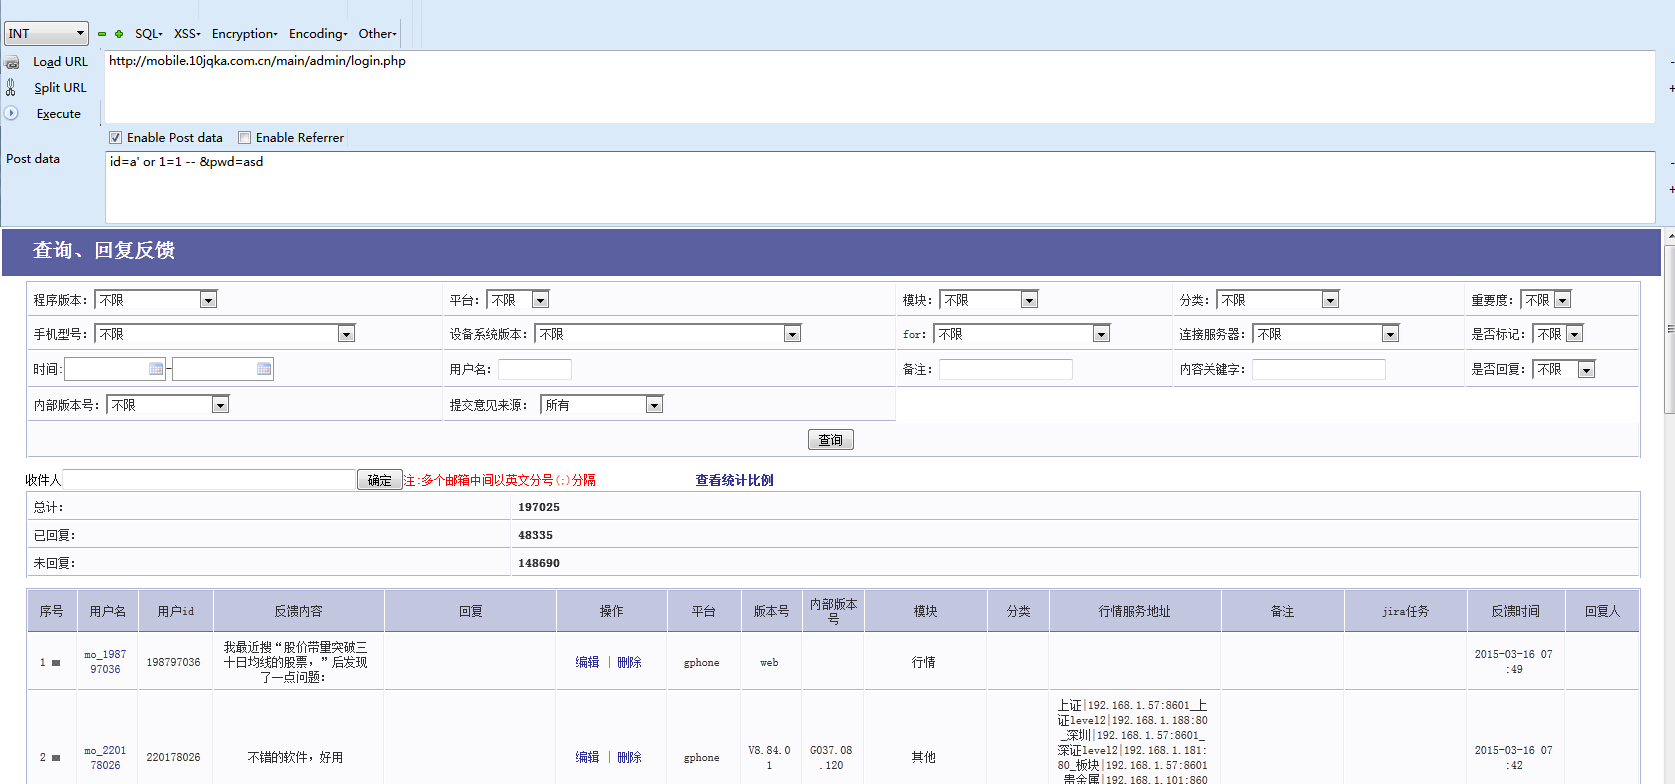Open the start date calendar picker icon
The height and width of the screenshot is (784, 1675).
[156, 369]
